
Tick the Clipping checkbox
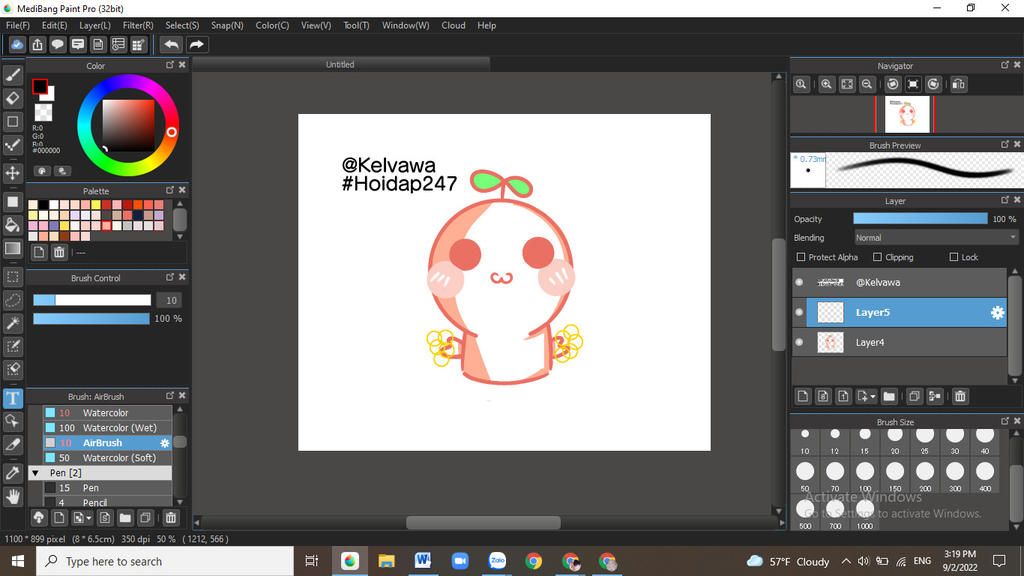(x=877, y=257)
